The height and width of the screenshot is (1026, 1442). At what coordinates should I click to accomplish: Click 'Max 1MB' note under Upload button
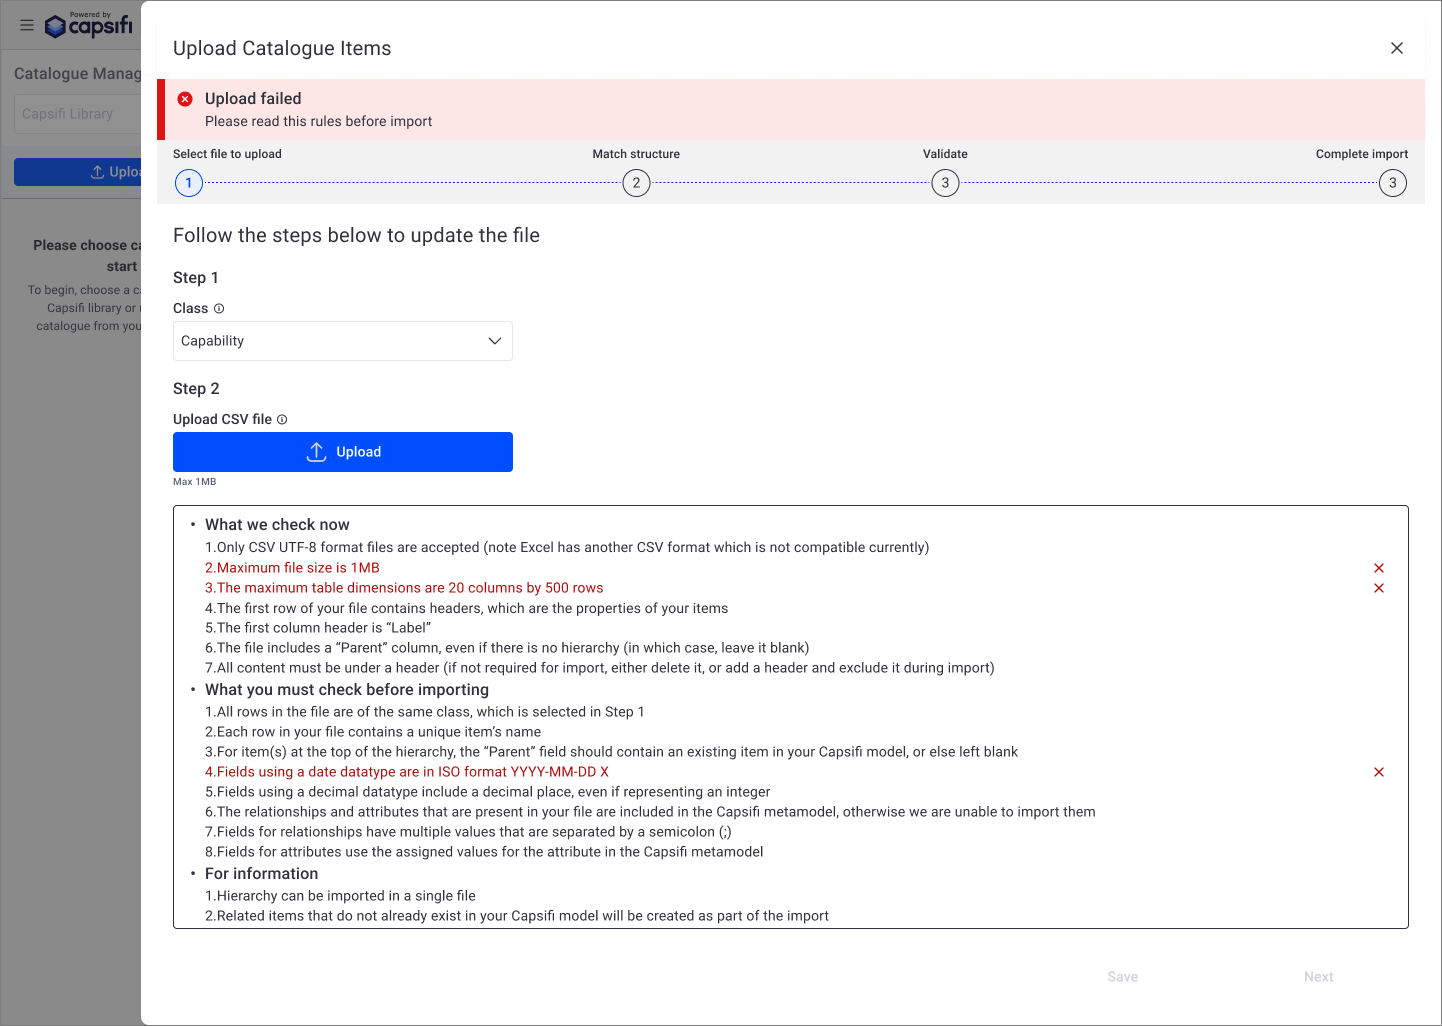194,482
